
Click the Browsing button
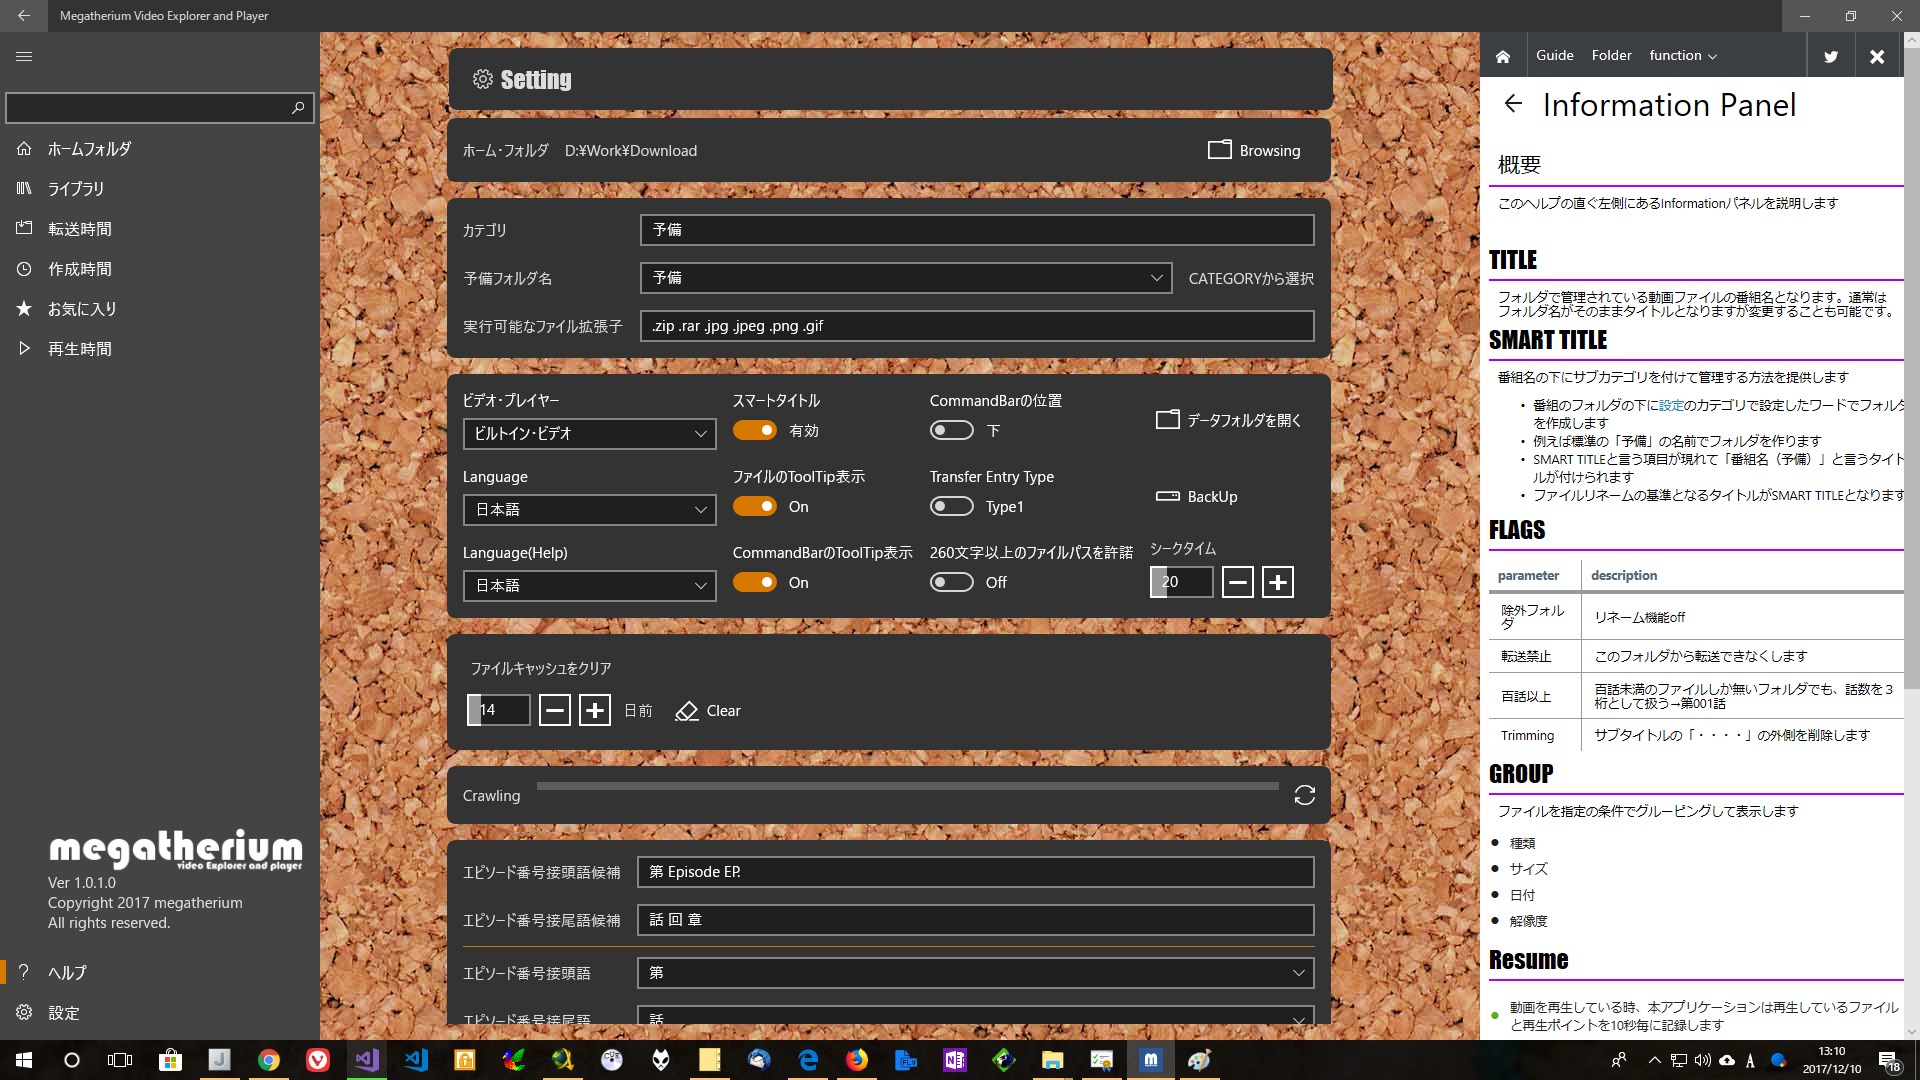(1254, 150)
